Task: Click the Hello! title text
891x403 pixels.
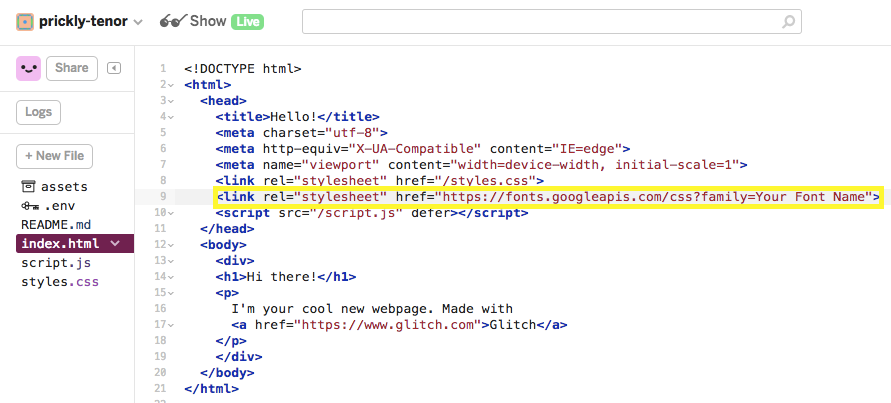Action: 293,117
